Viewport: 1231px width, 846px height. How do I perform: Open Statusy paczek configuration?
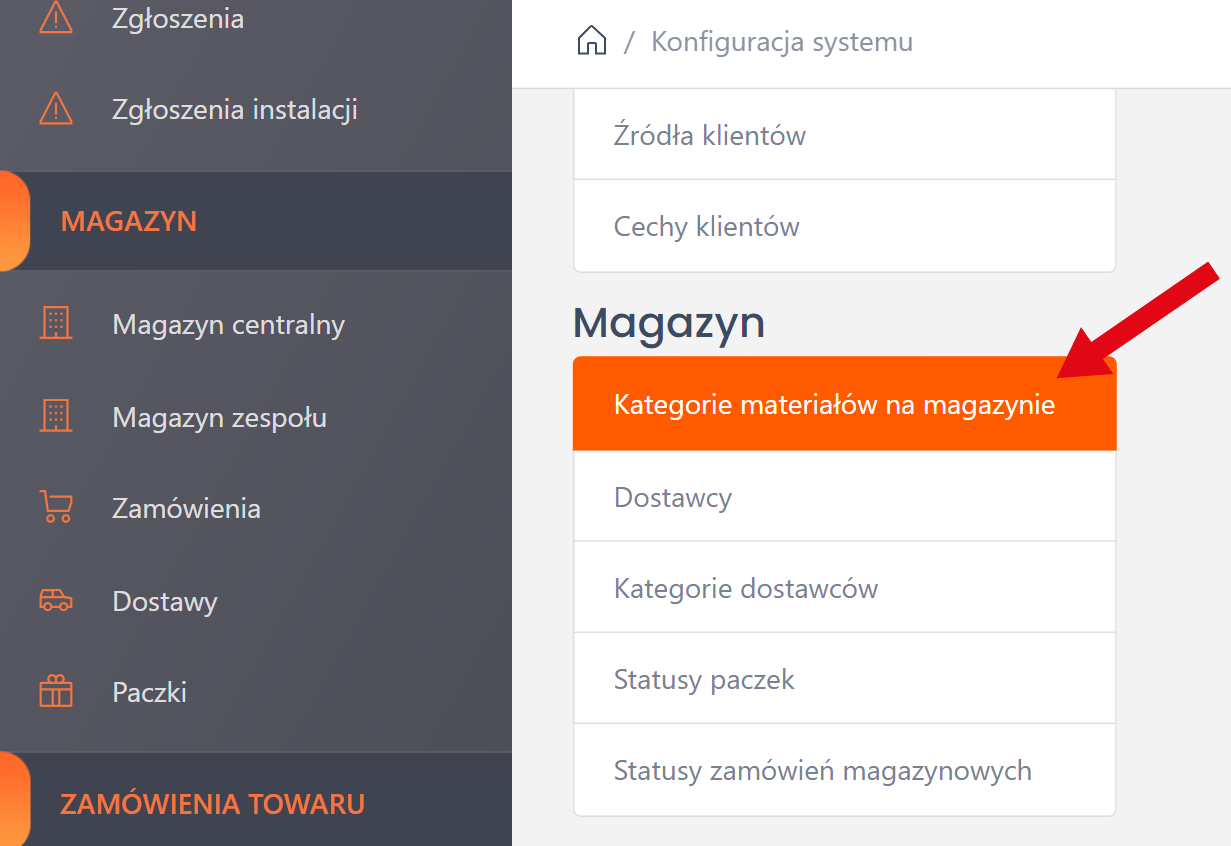pyautogui.click(x=704, y=680)
